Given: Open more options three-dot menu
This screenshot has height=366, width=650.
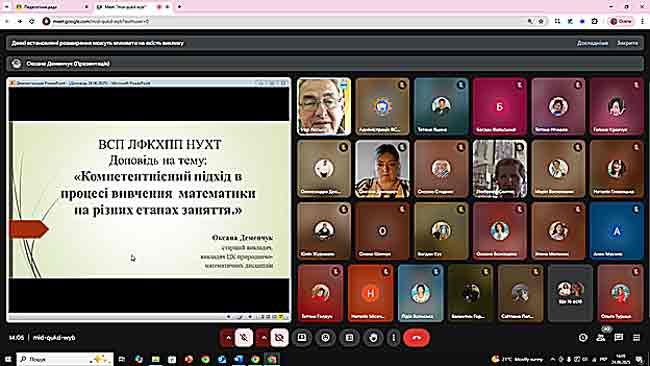Looking at the screenshot, I should [x=393, y=338].
